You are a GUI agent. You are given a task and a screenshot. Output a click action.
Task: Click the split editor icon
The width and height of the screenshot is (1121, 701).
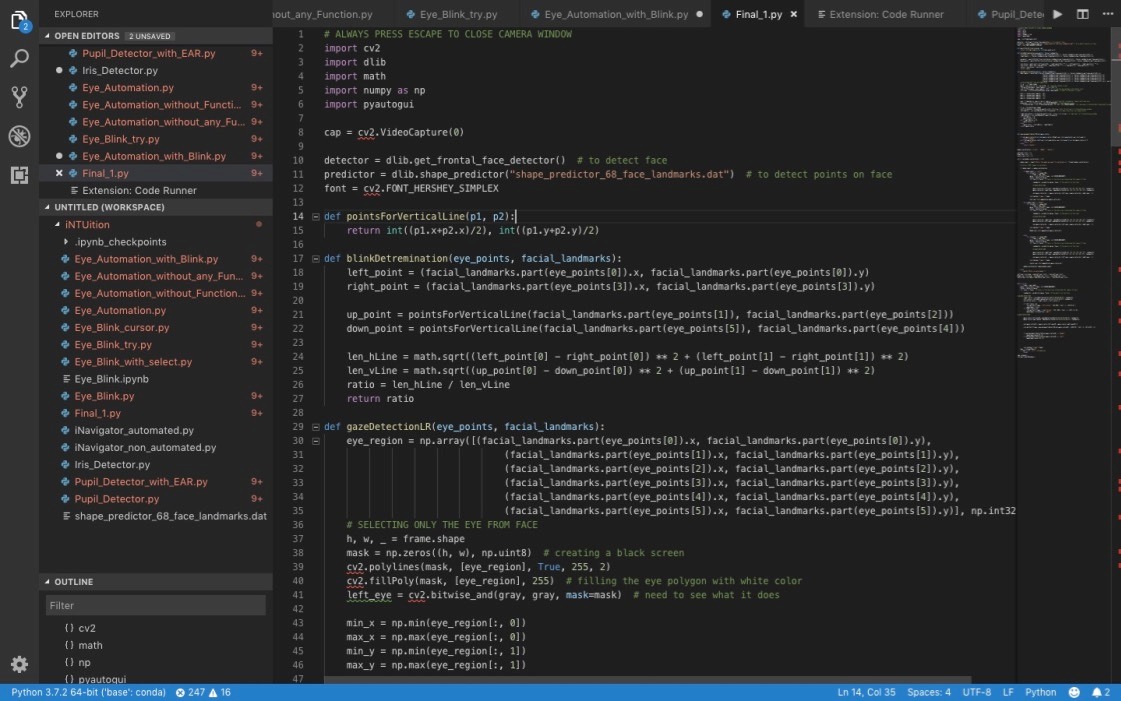click(1083, 14)
